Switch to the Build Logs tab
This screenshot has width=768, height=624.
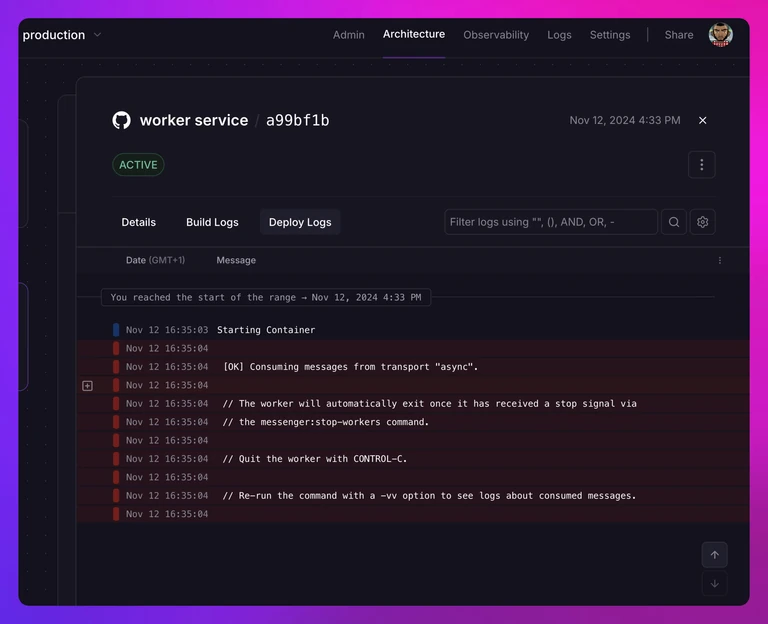click(212, 222)
